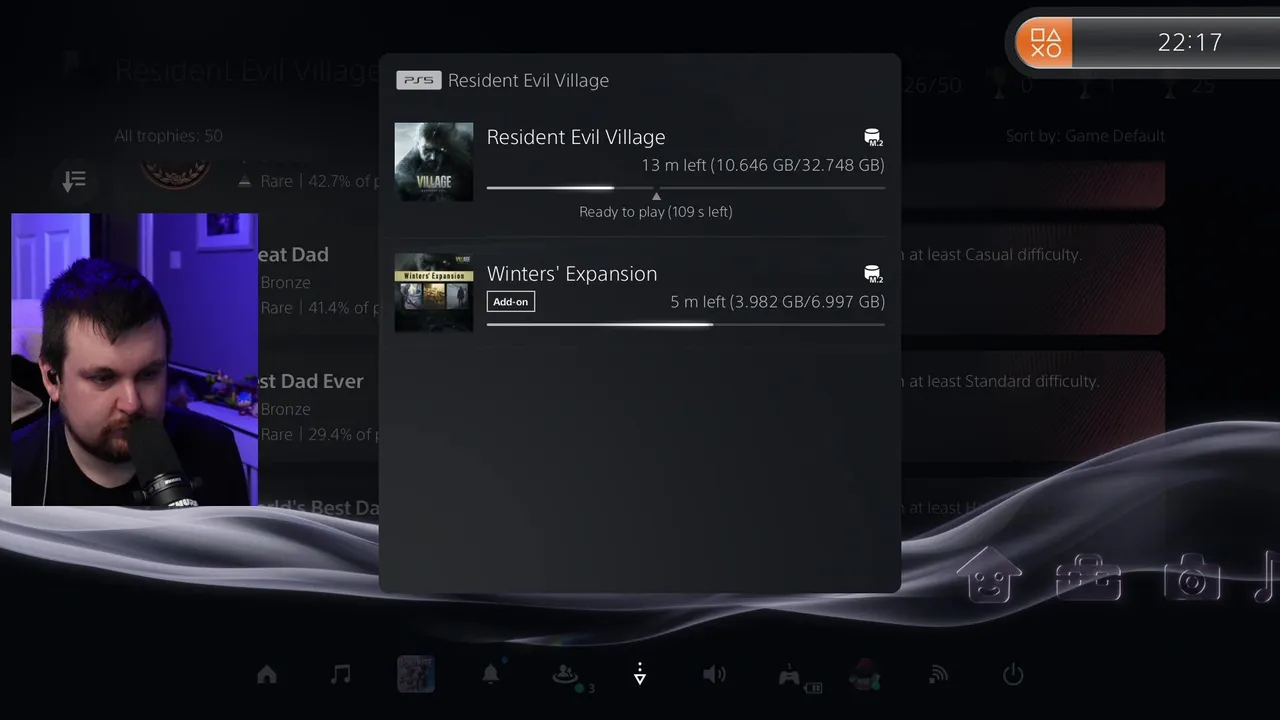Click the M.2 storage icon for Winters' Expansion
The height and width of the screenshot is (720, 1280).
click(873, 274)
